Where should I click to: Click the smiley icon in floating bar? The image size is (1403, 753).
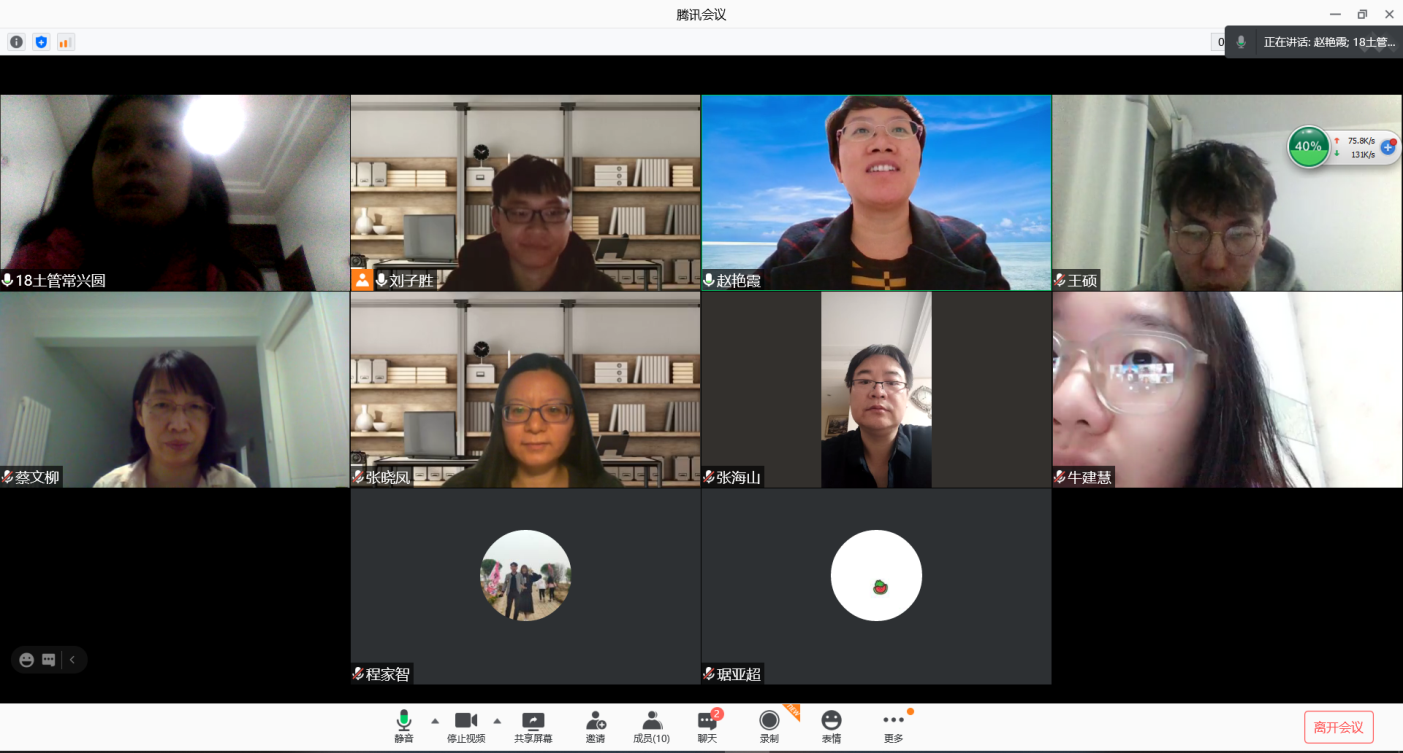point(27,660)
